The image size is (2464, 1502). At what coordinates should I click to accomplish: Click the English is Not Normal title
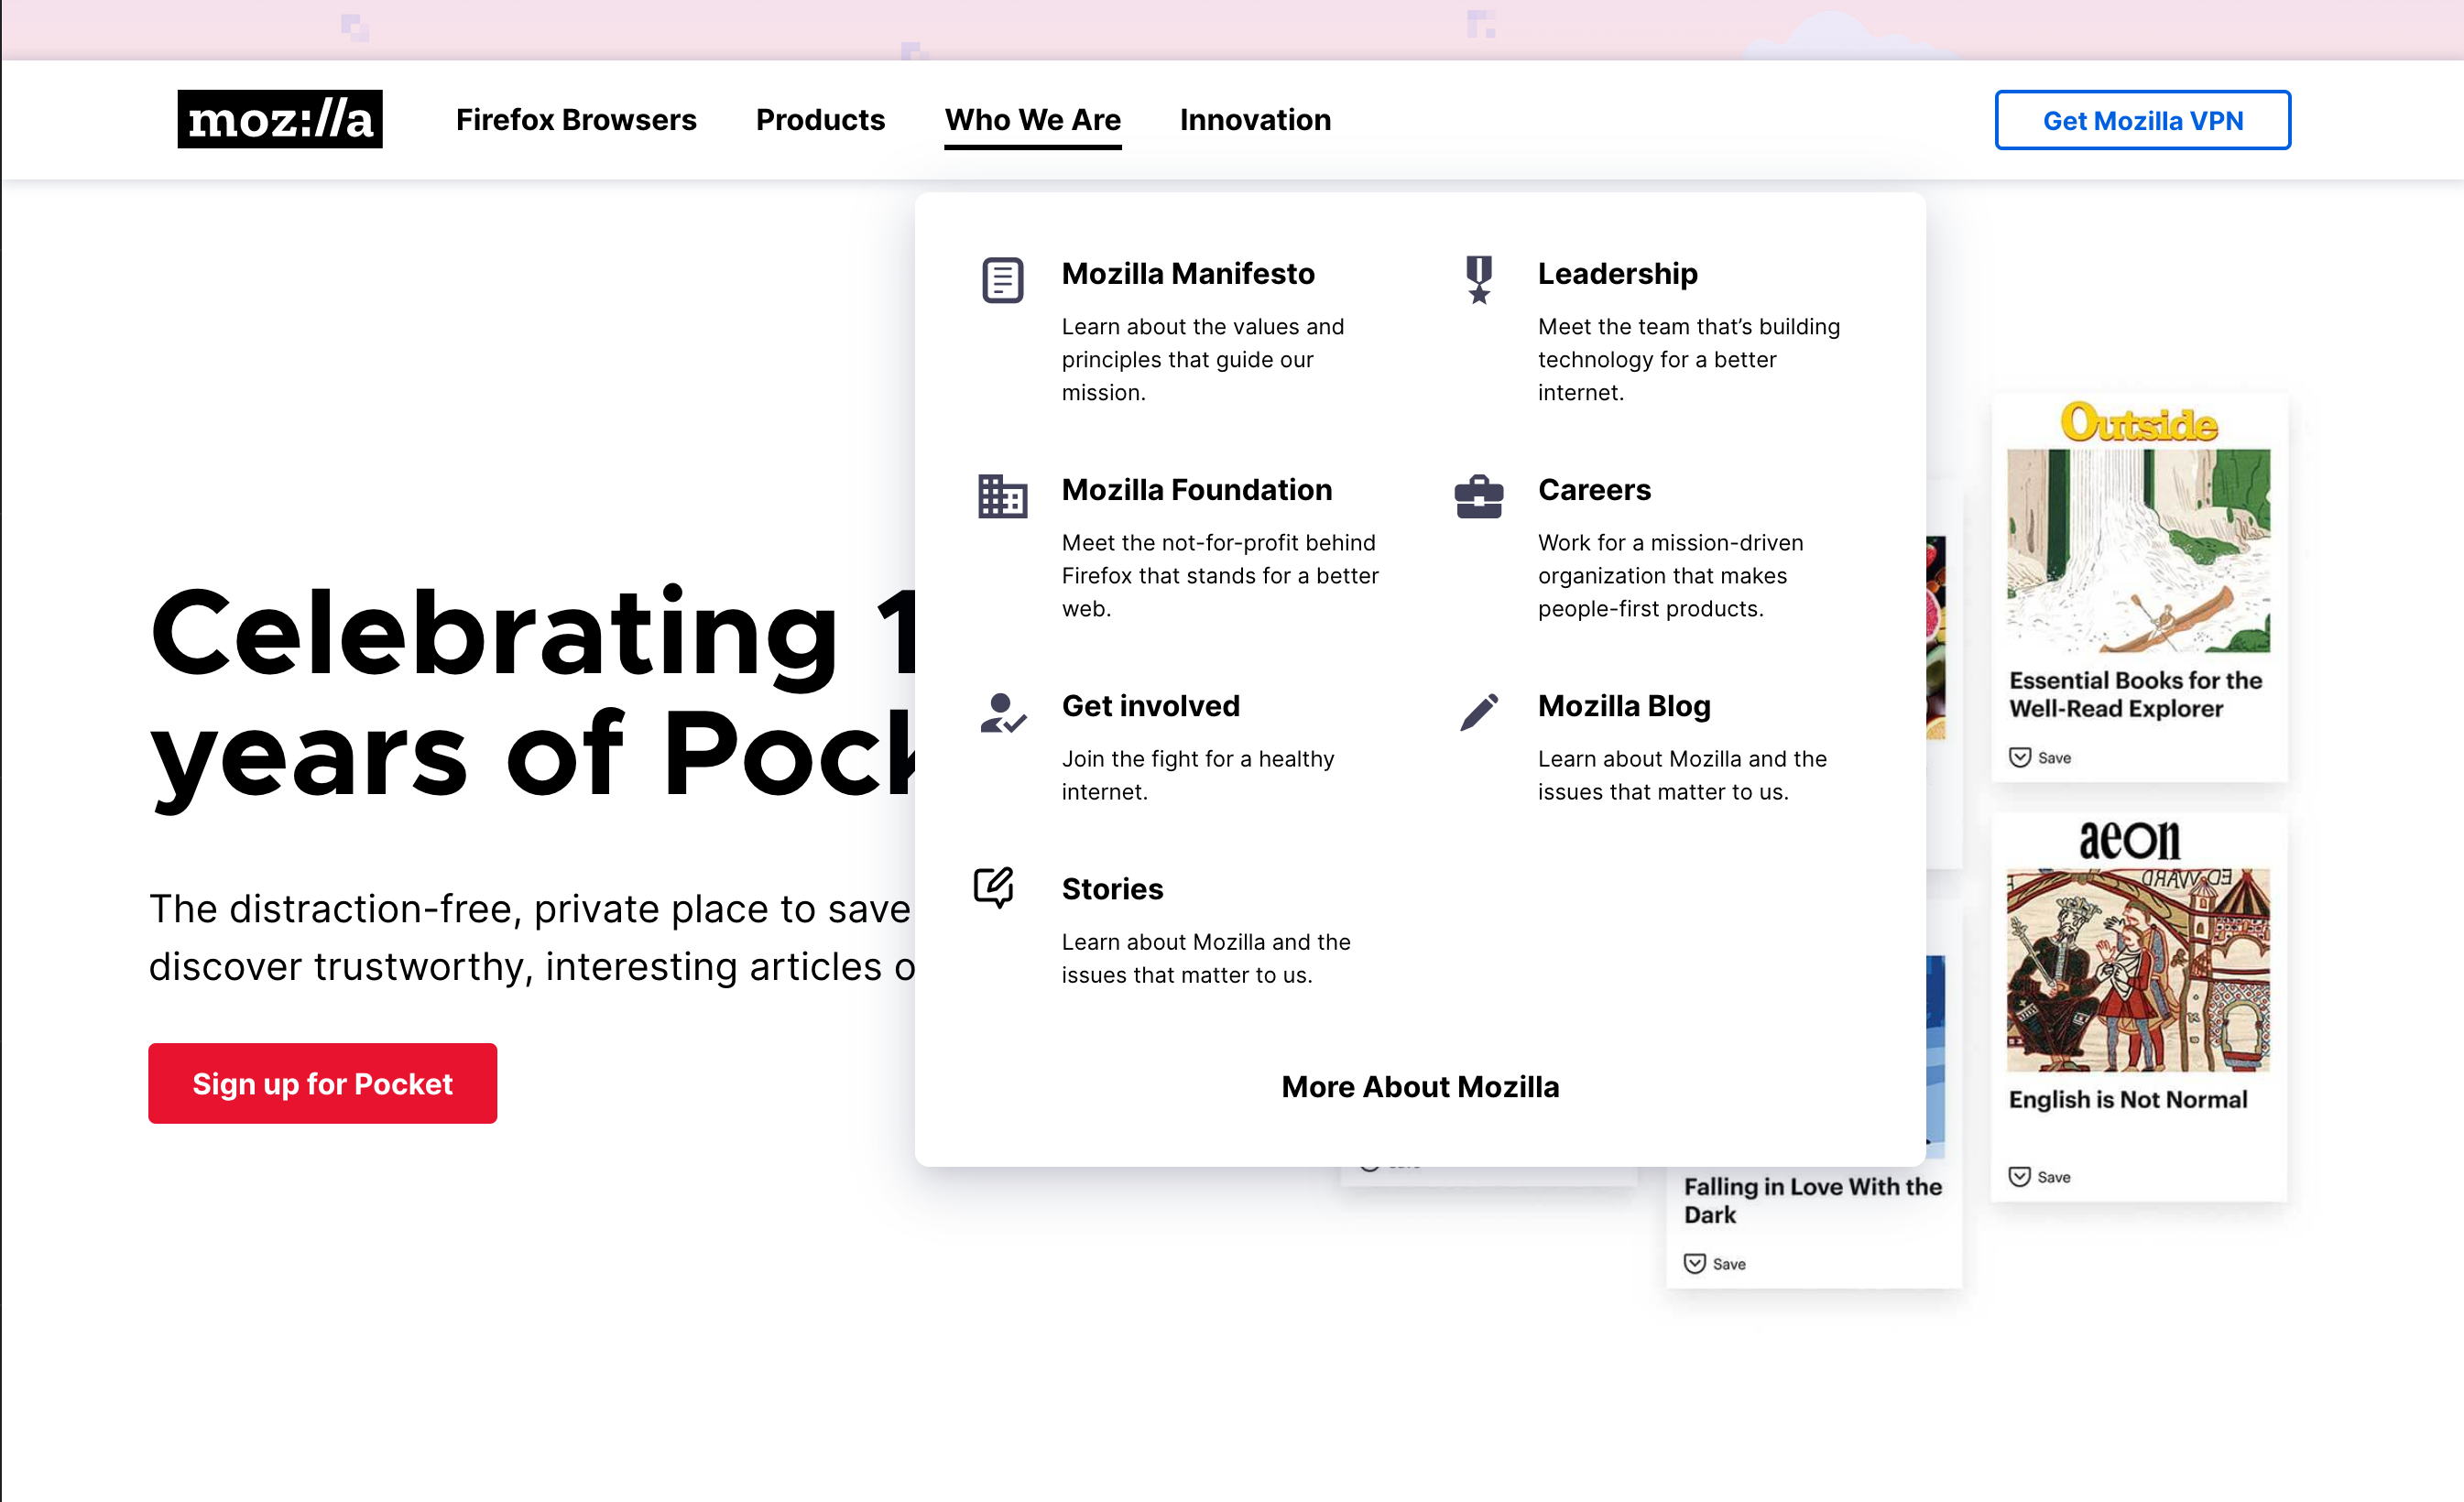coord(2128,1099)
